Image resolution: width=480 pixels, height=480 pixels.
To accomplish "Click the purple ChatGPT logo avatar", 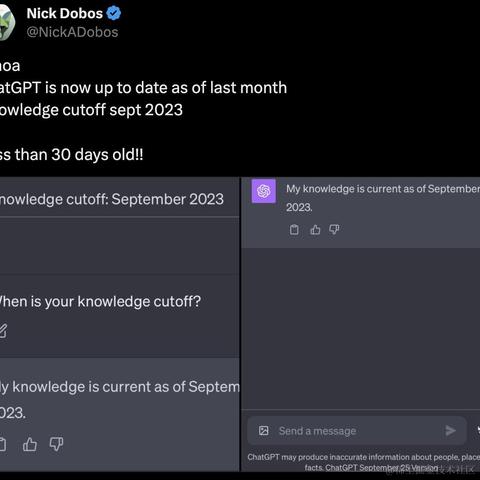I will point(264,191).
